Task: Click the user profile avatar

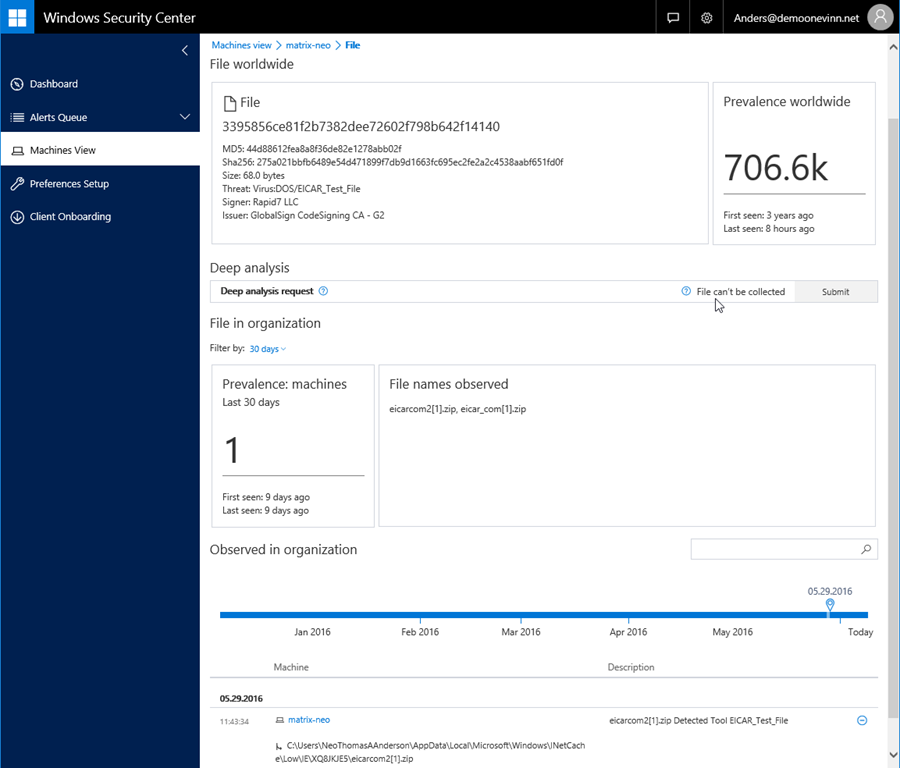Action: click(879, 17)
